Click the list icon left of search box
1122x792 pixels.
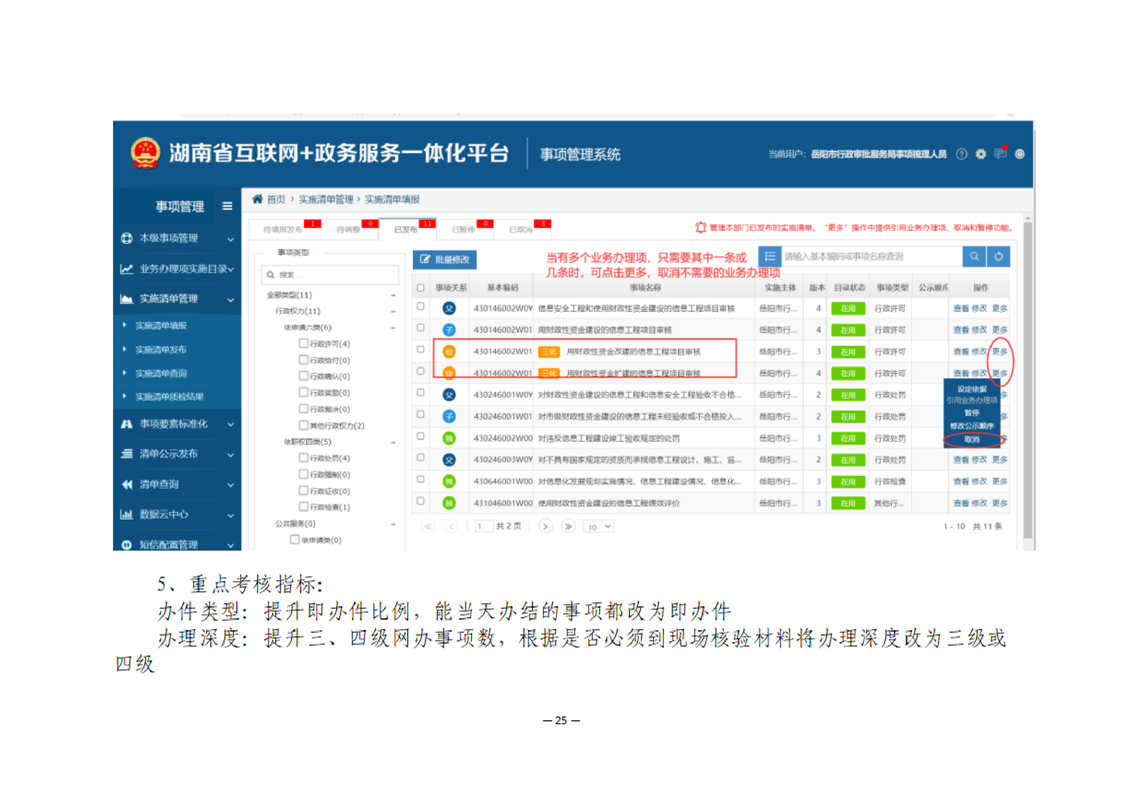(768, 257)
